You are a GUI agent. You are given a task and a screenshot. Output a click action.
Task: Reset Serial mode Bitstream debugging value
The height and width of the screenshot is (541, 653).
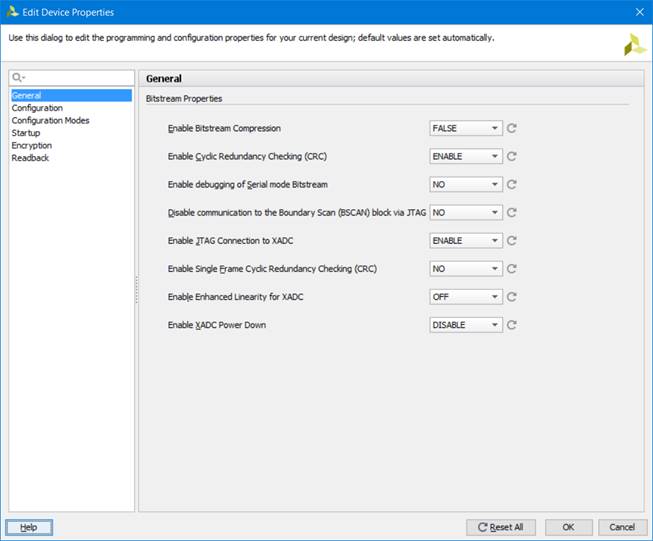[x=512, y=184]
